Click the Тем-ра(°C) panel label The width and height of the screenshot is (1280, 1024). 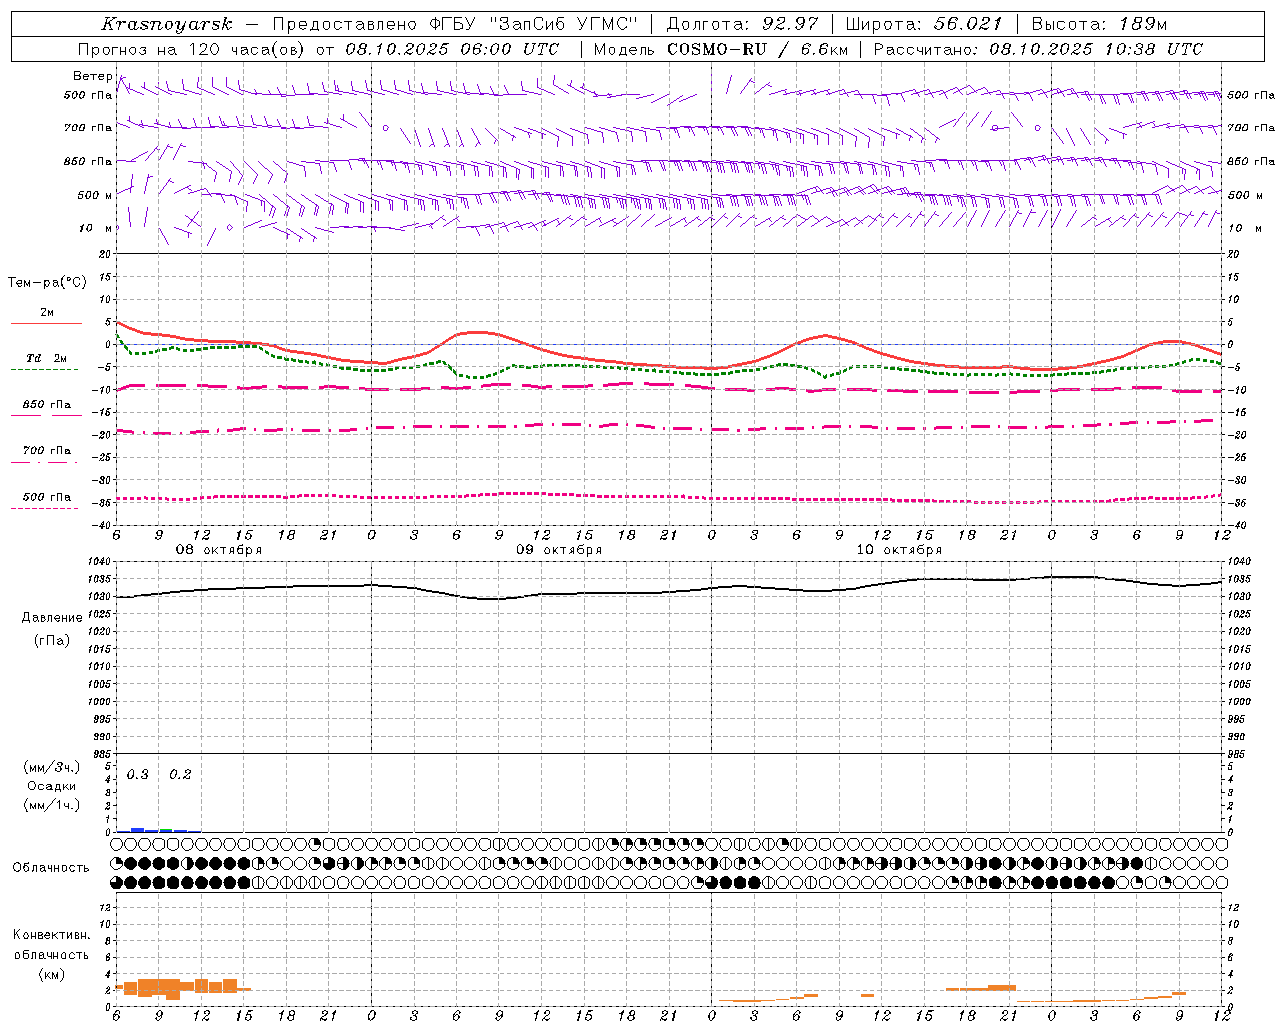point(47,283)
